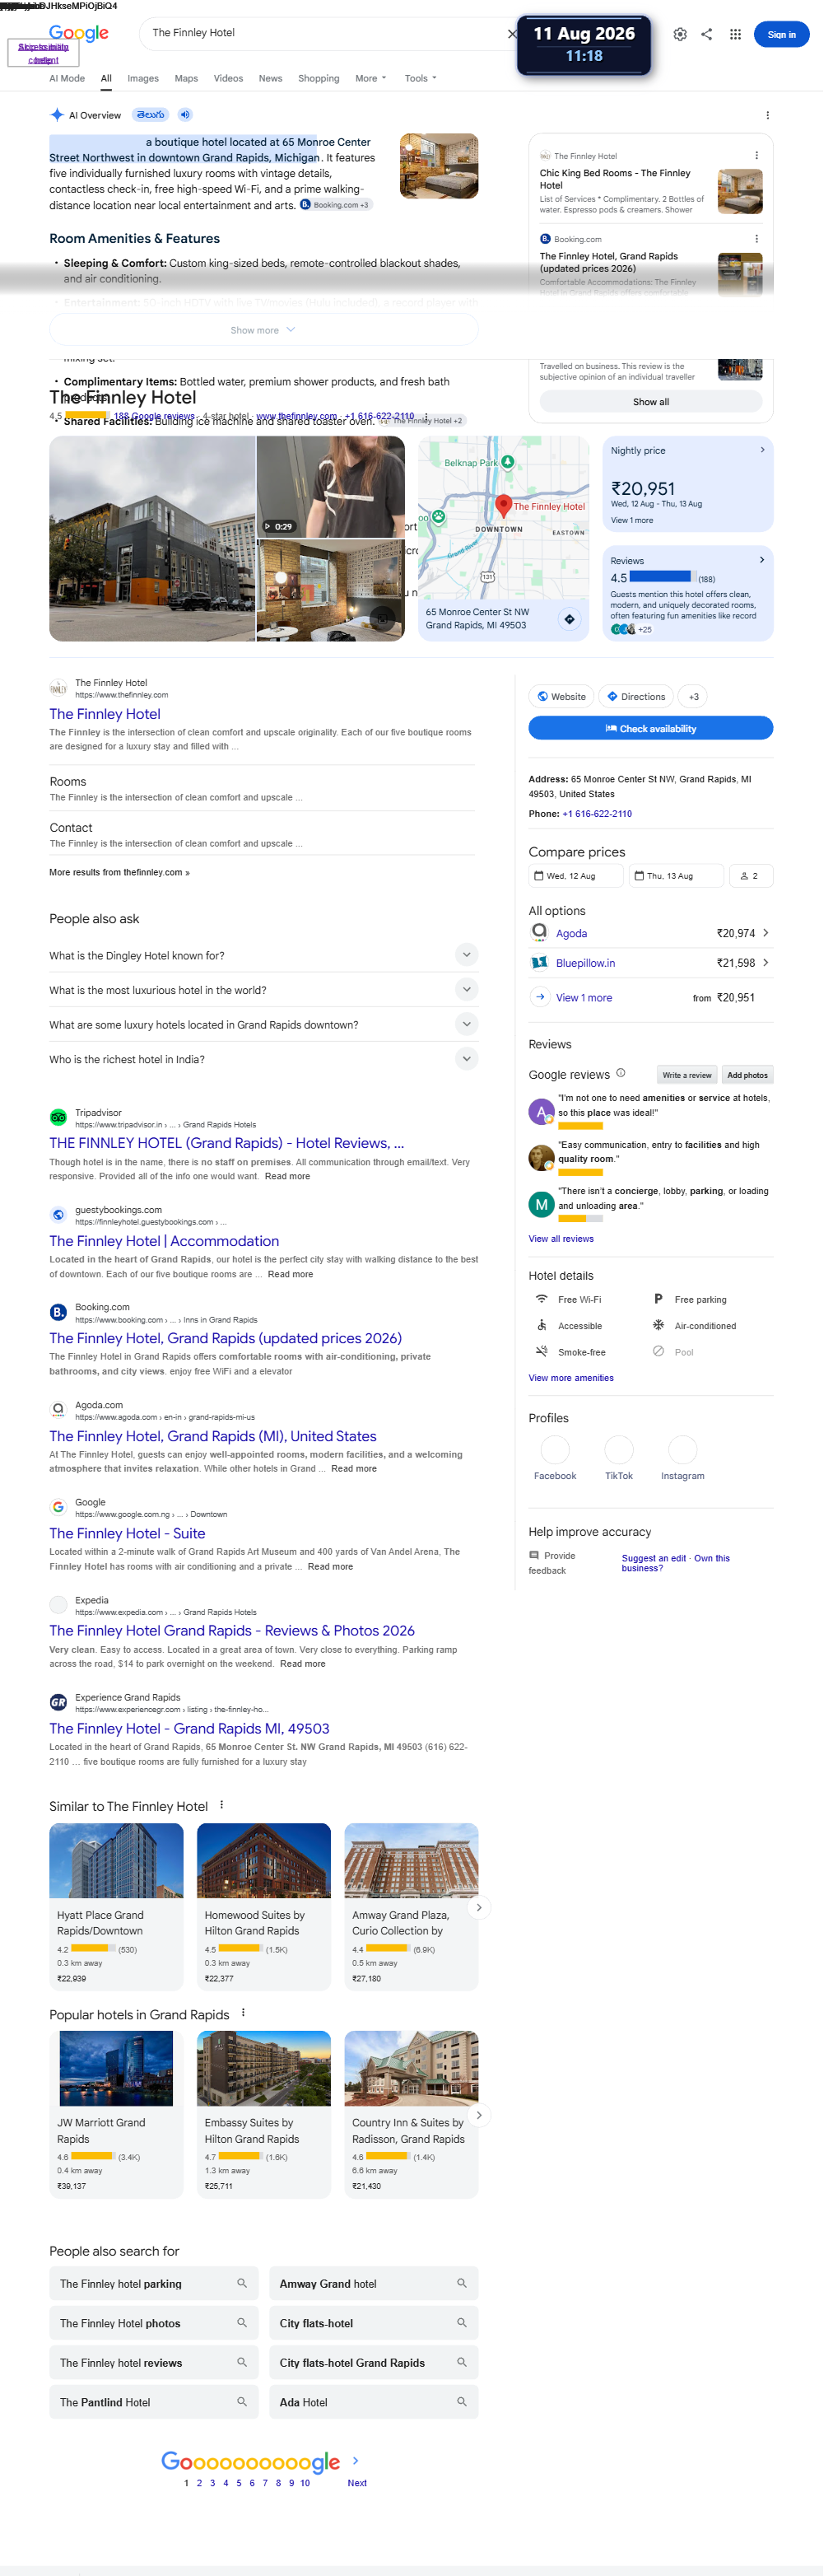
Task: Click the search input field with The Finnley Hotel
Action: [x=325, y=33]
